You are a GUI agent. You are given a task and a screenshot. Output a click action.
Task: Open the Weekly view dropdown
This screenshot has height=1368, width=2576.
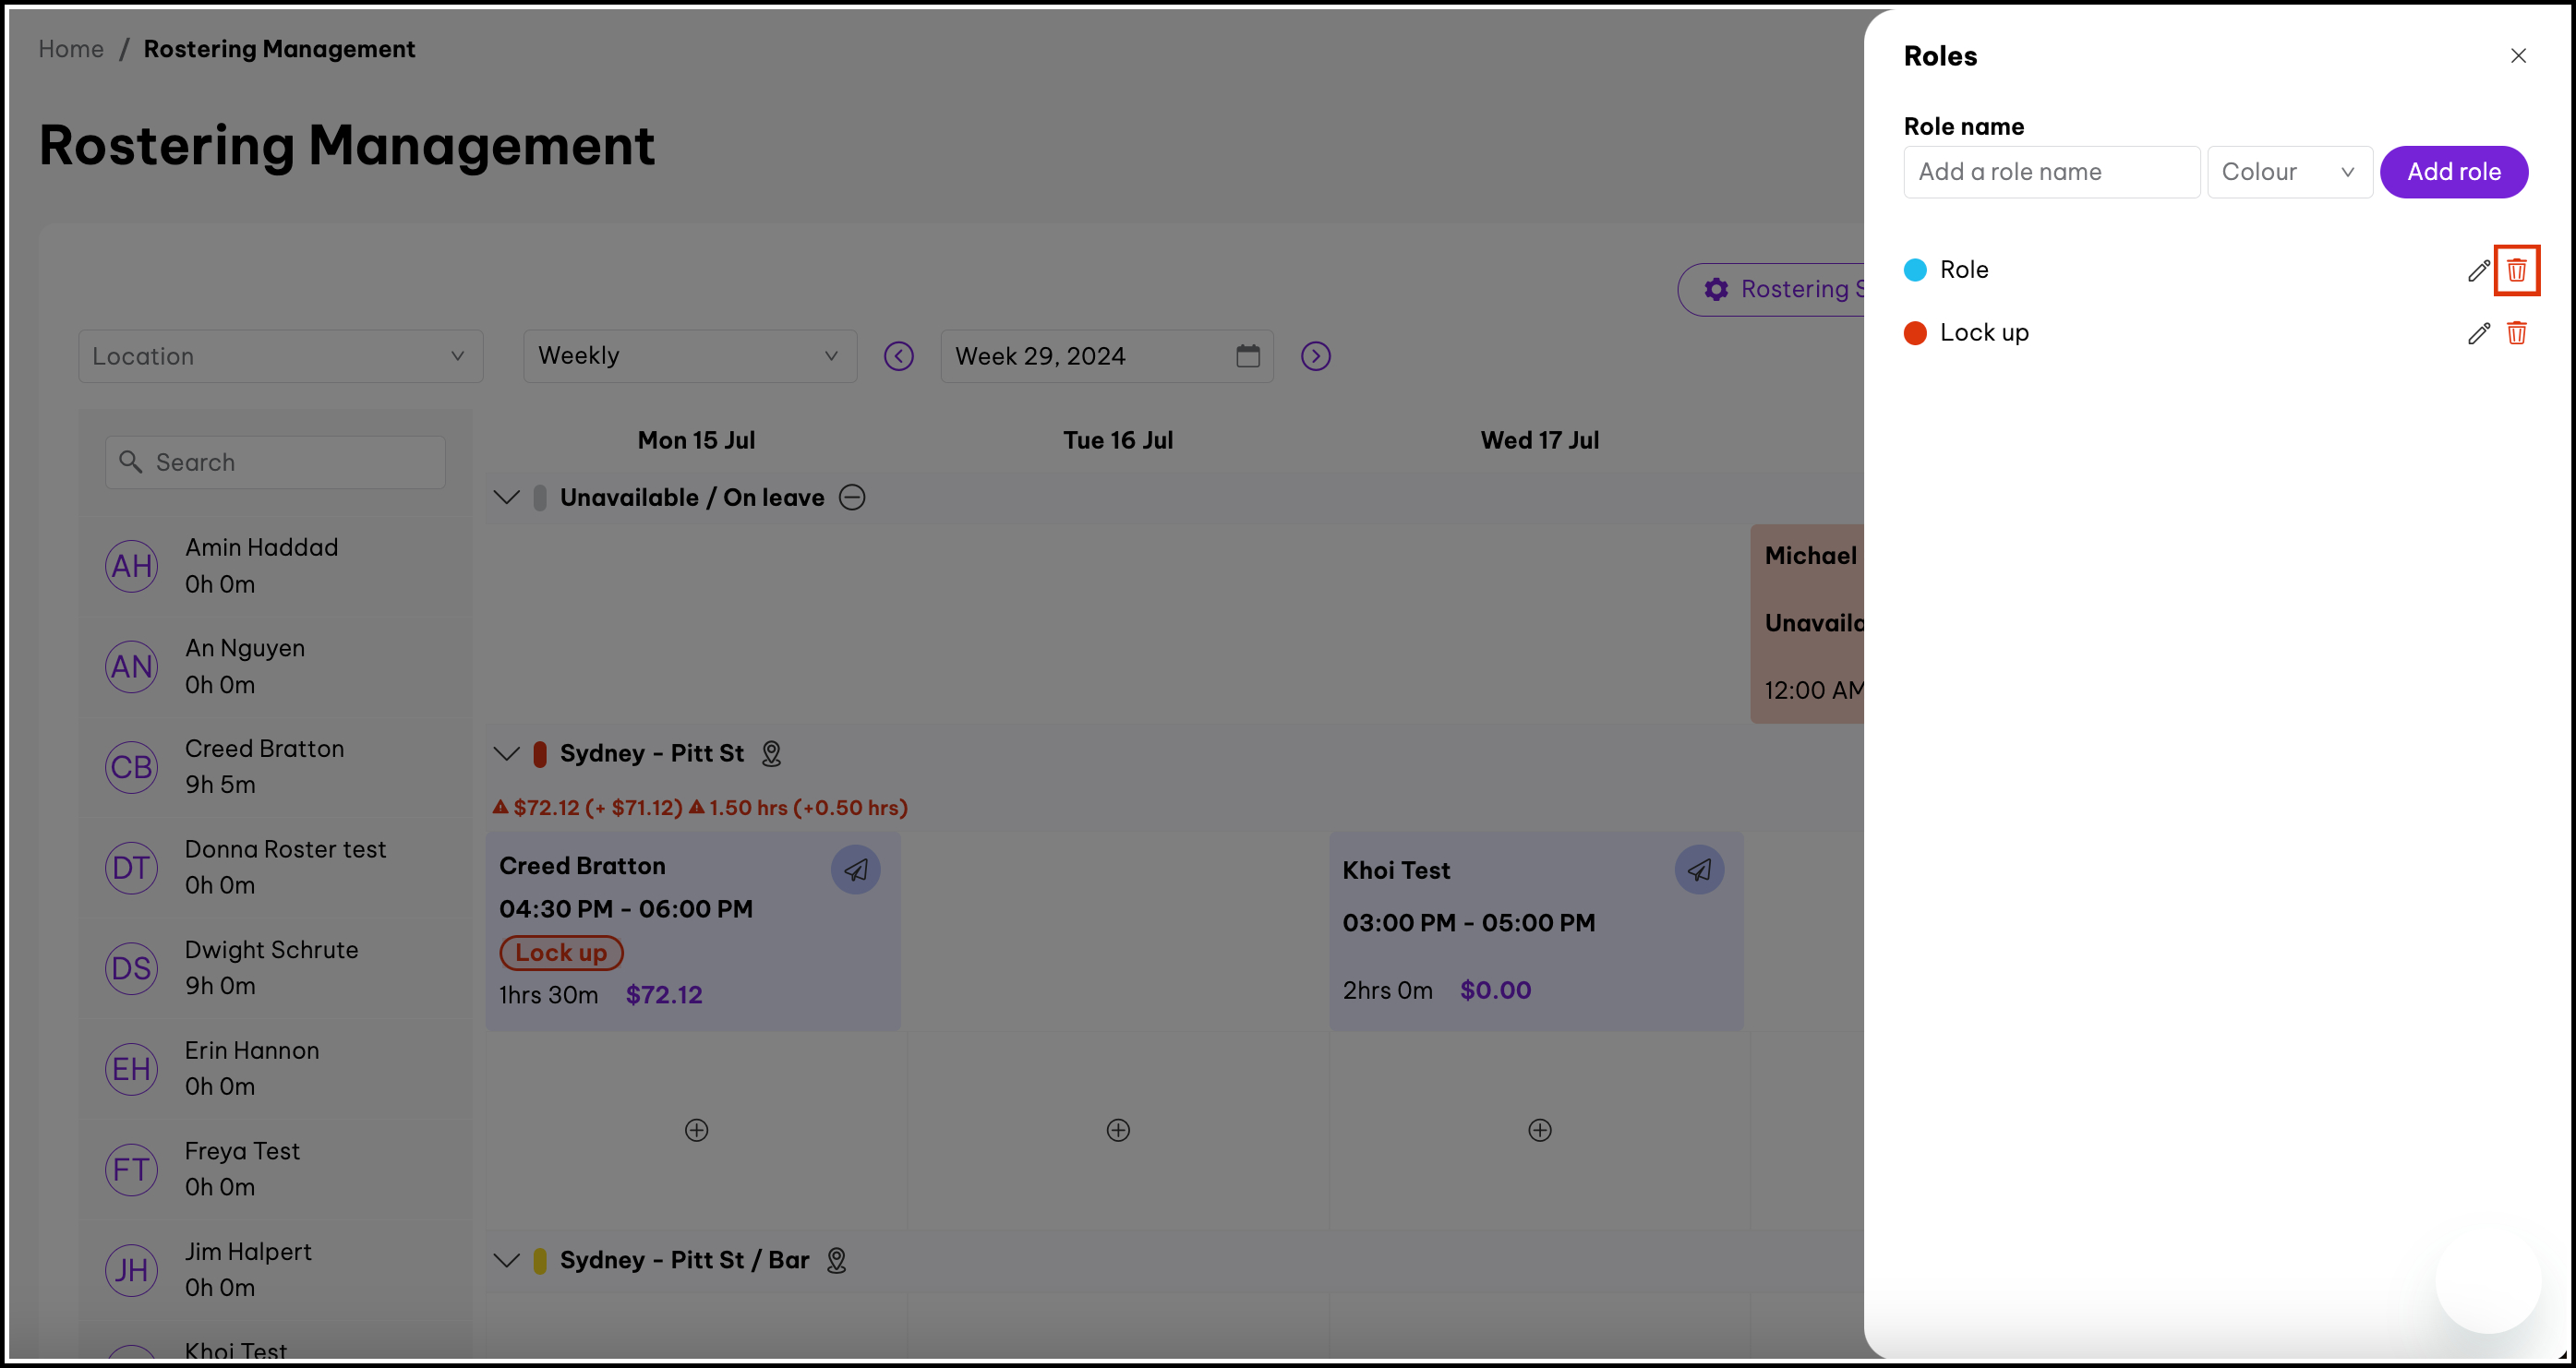click(689, 356)
